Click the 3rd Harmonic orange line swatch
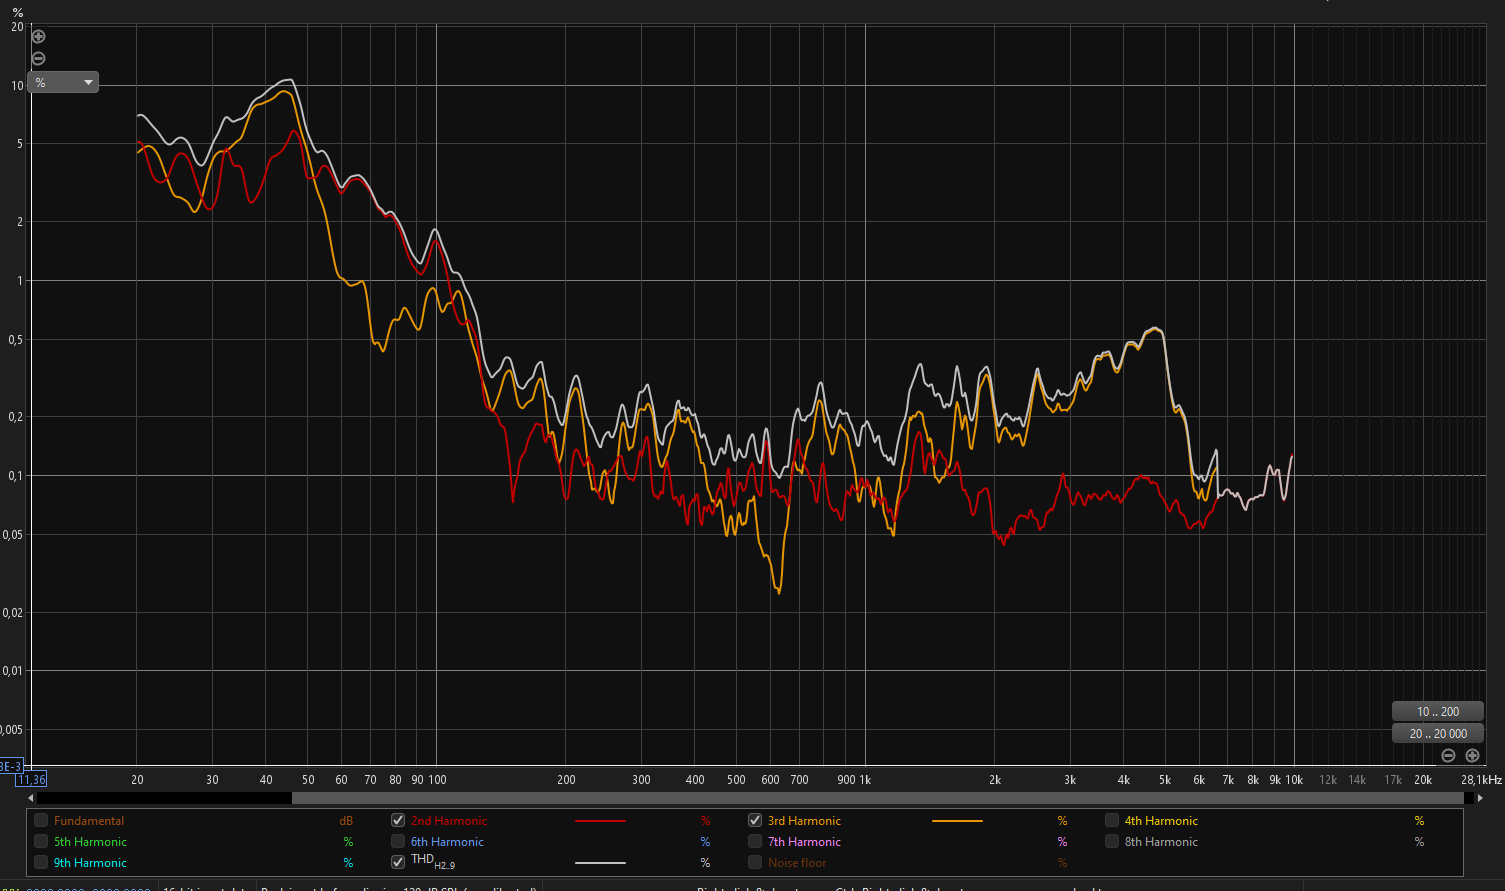 (x=957, y=821)
